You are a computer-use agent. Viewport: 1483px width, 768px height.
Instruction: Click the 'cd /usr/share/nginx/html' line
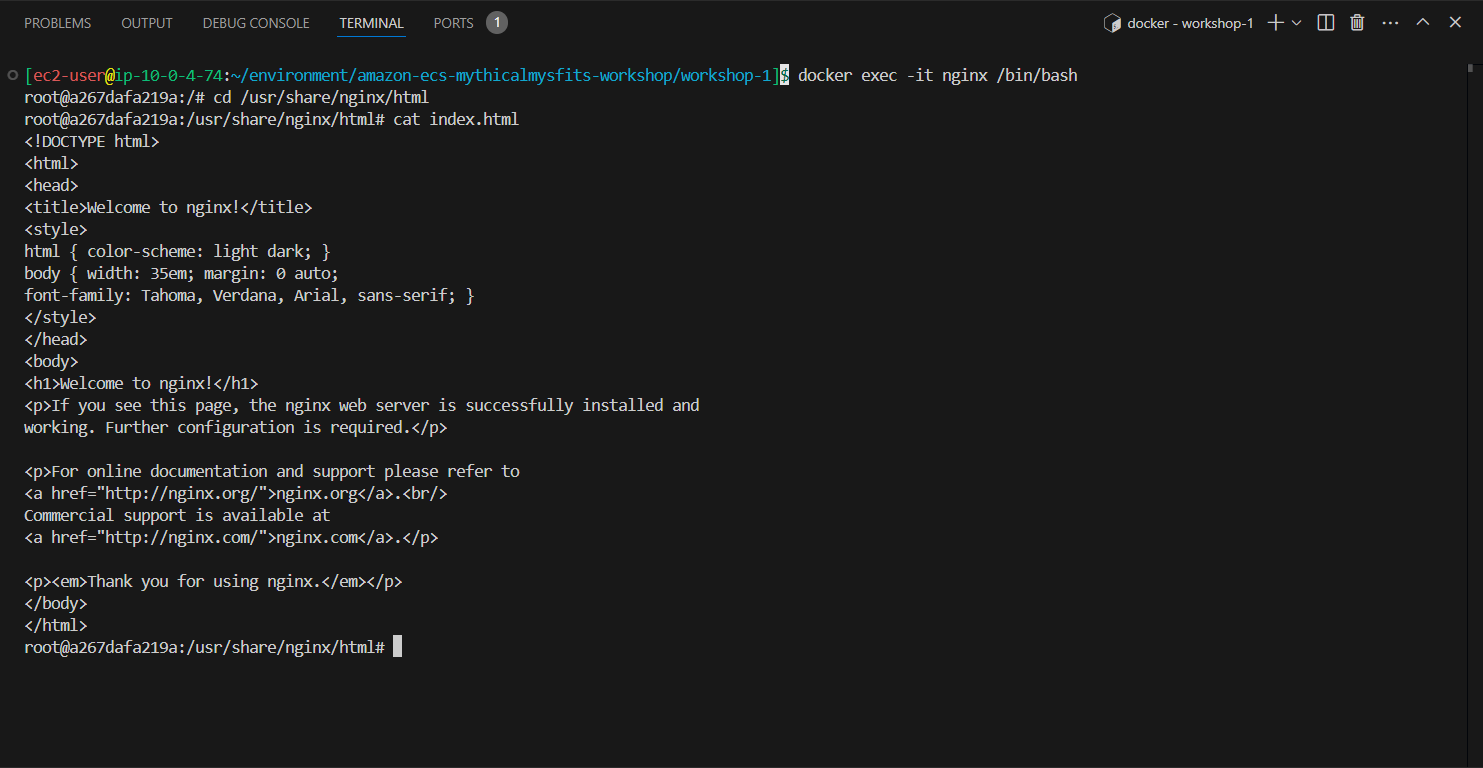click(226, 97)
